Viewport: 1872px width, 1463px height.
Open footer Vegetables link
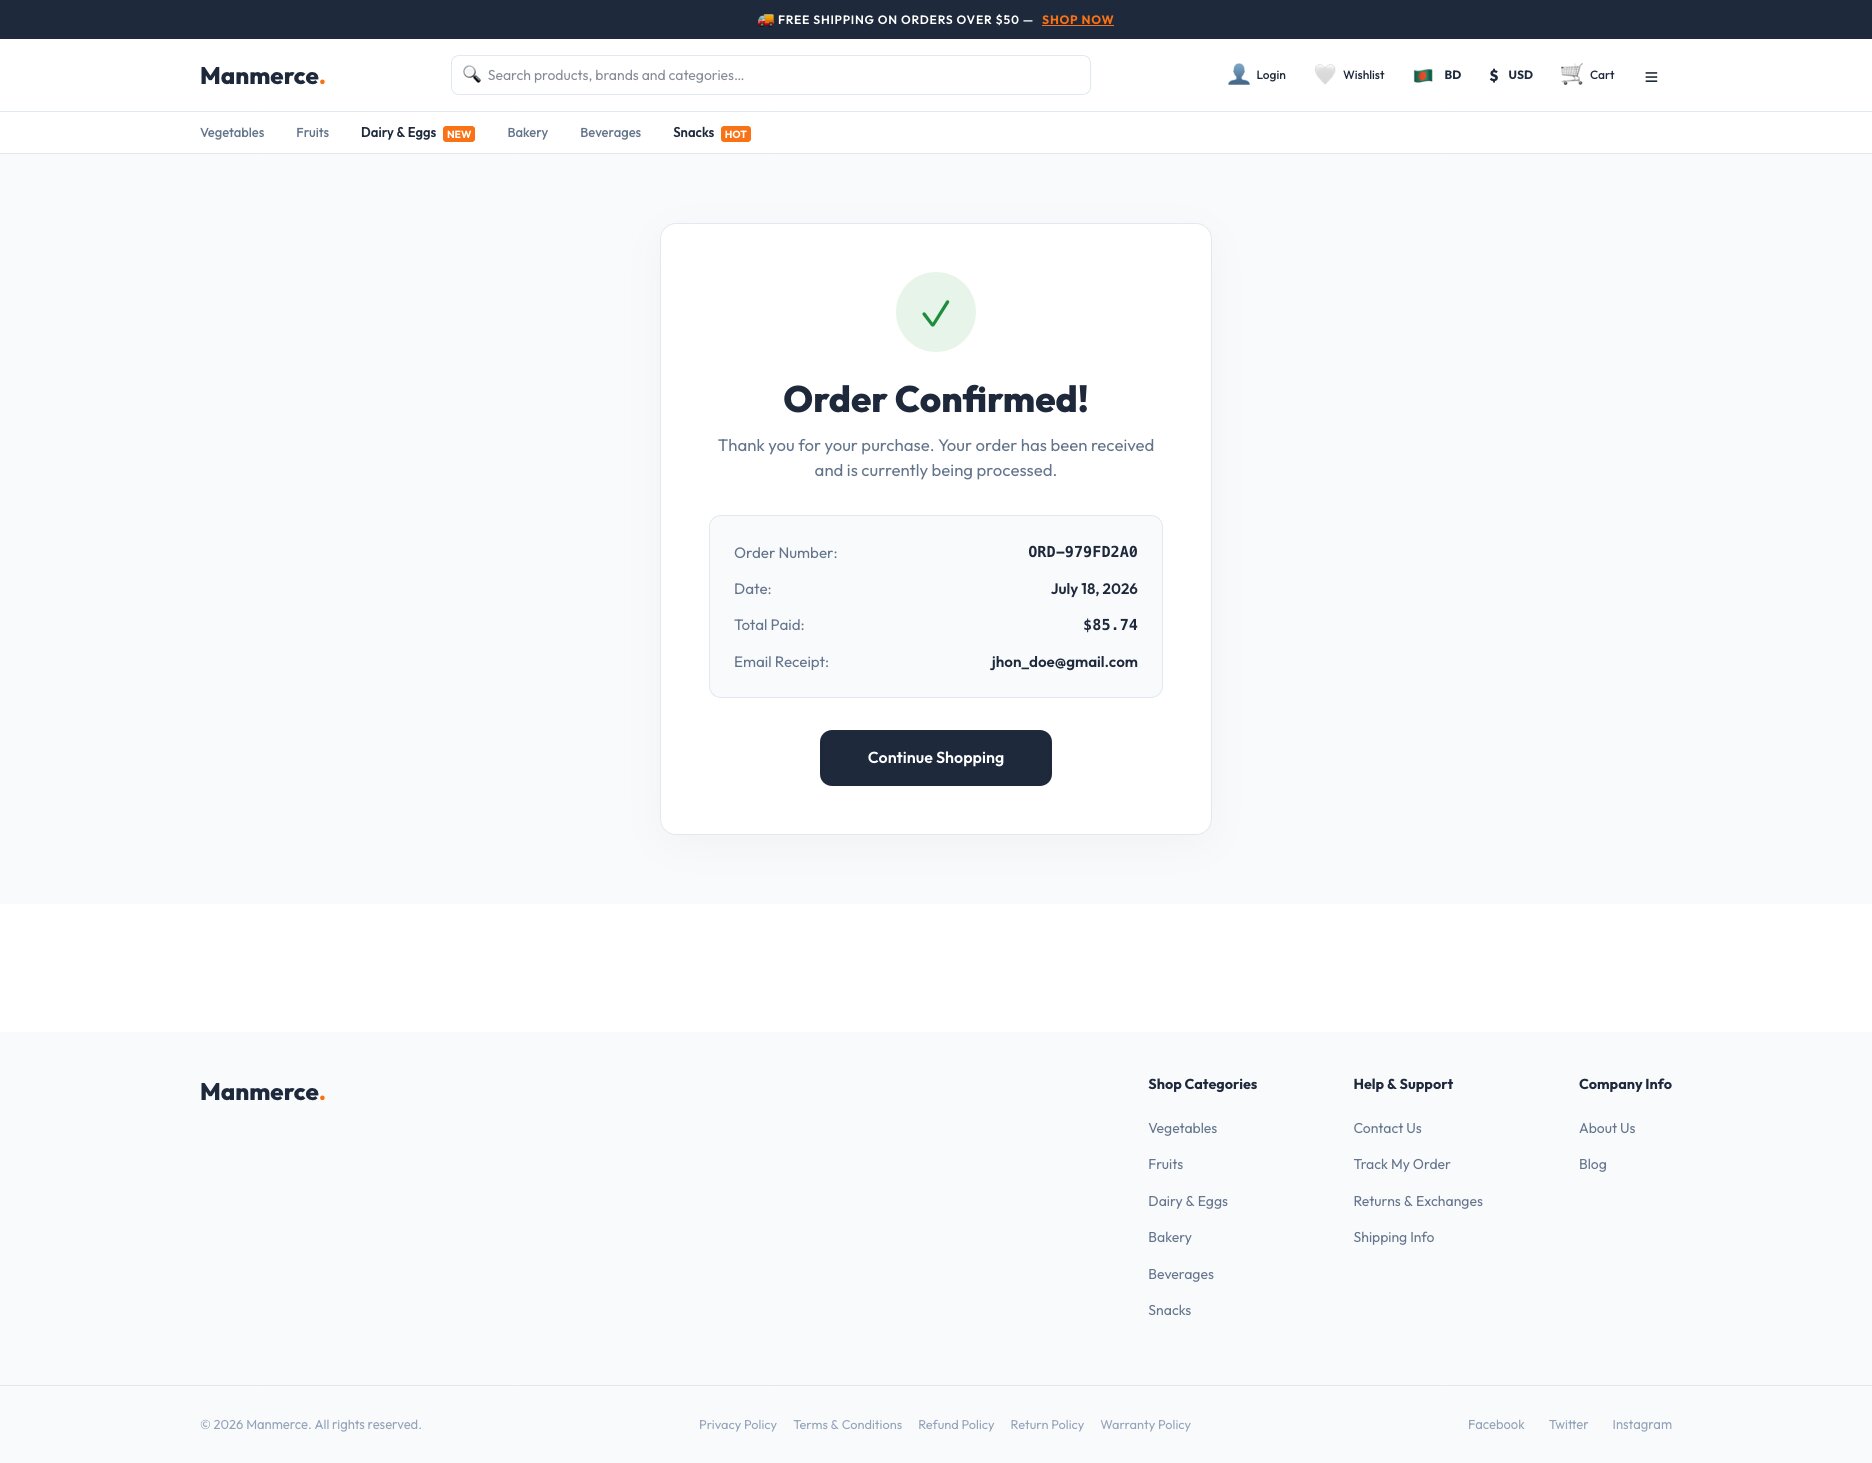(x=1182, y=1128)
